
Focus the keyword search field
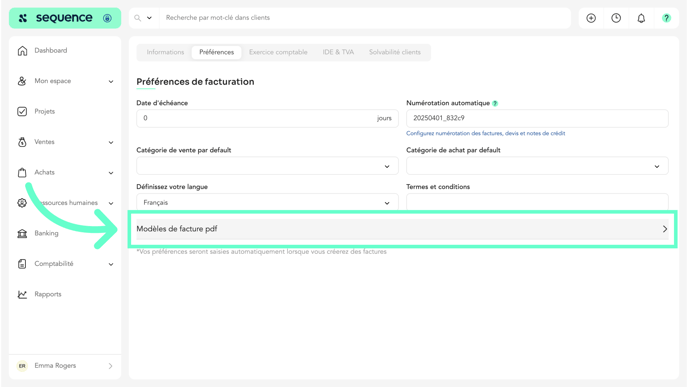[364, 18]
